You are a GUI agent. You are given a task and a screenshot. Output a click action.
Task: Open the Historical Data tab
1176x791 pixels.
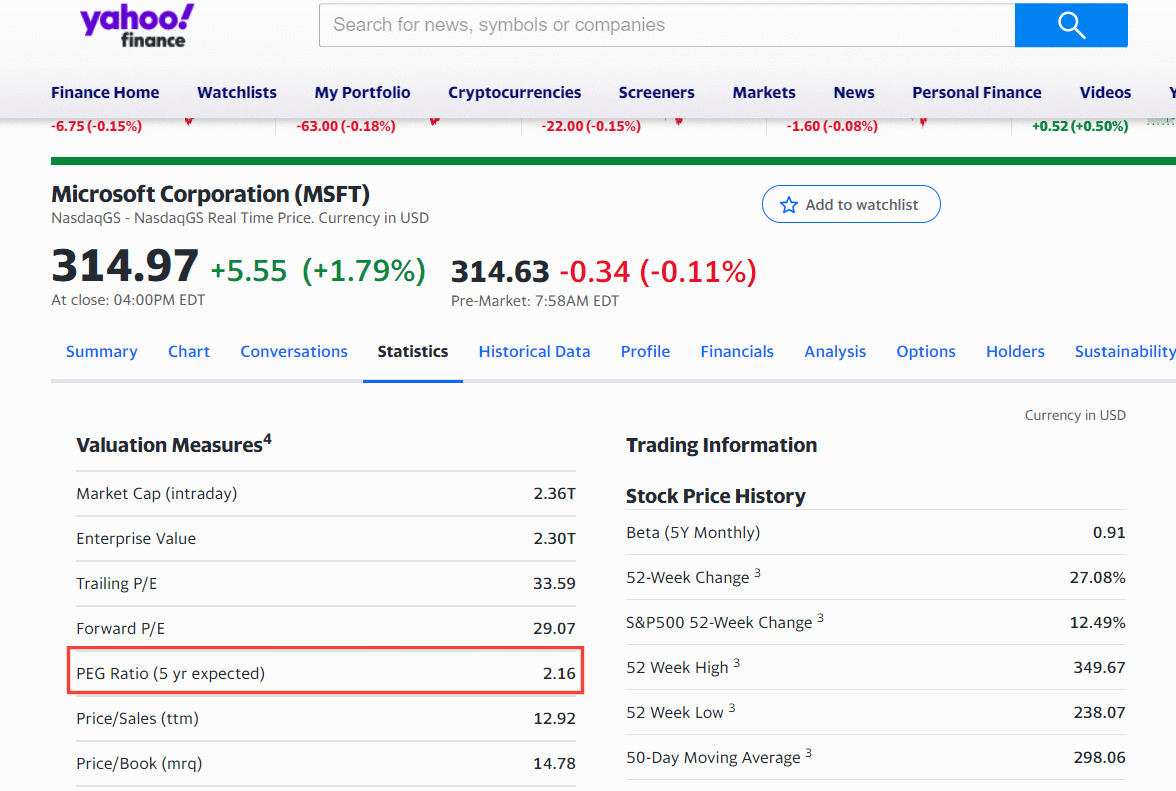(x=534, y=351)
